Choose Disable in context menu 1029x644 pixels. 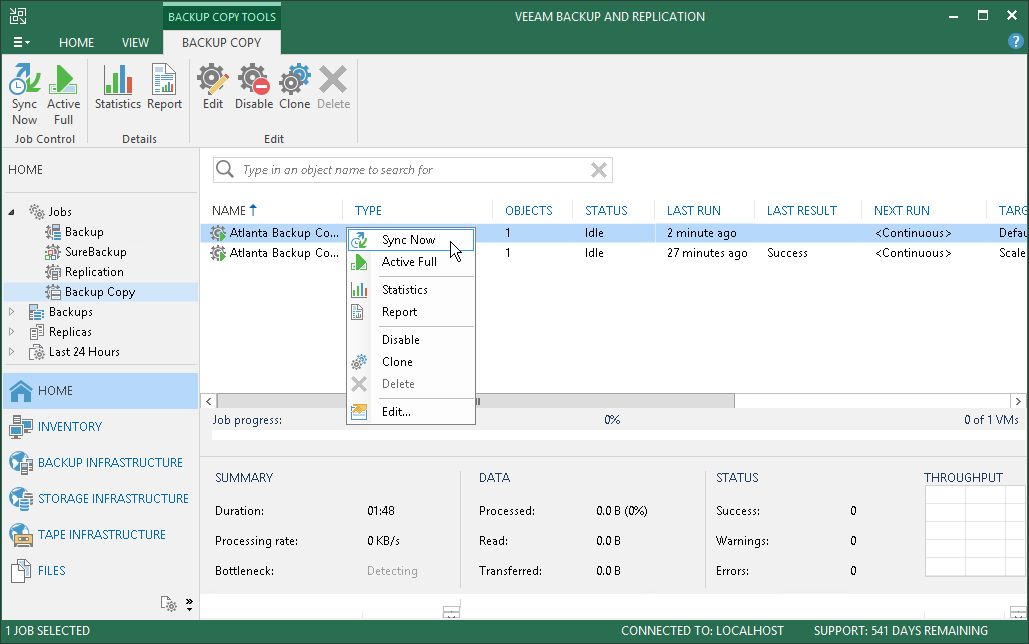[410, 339]
